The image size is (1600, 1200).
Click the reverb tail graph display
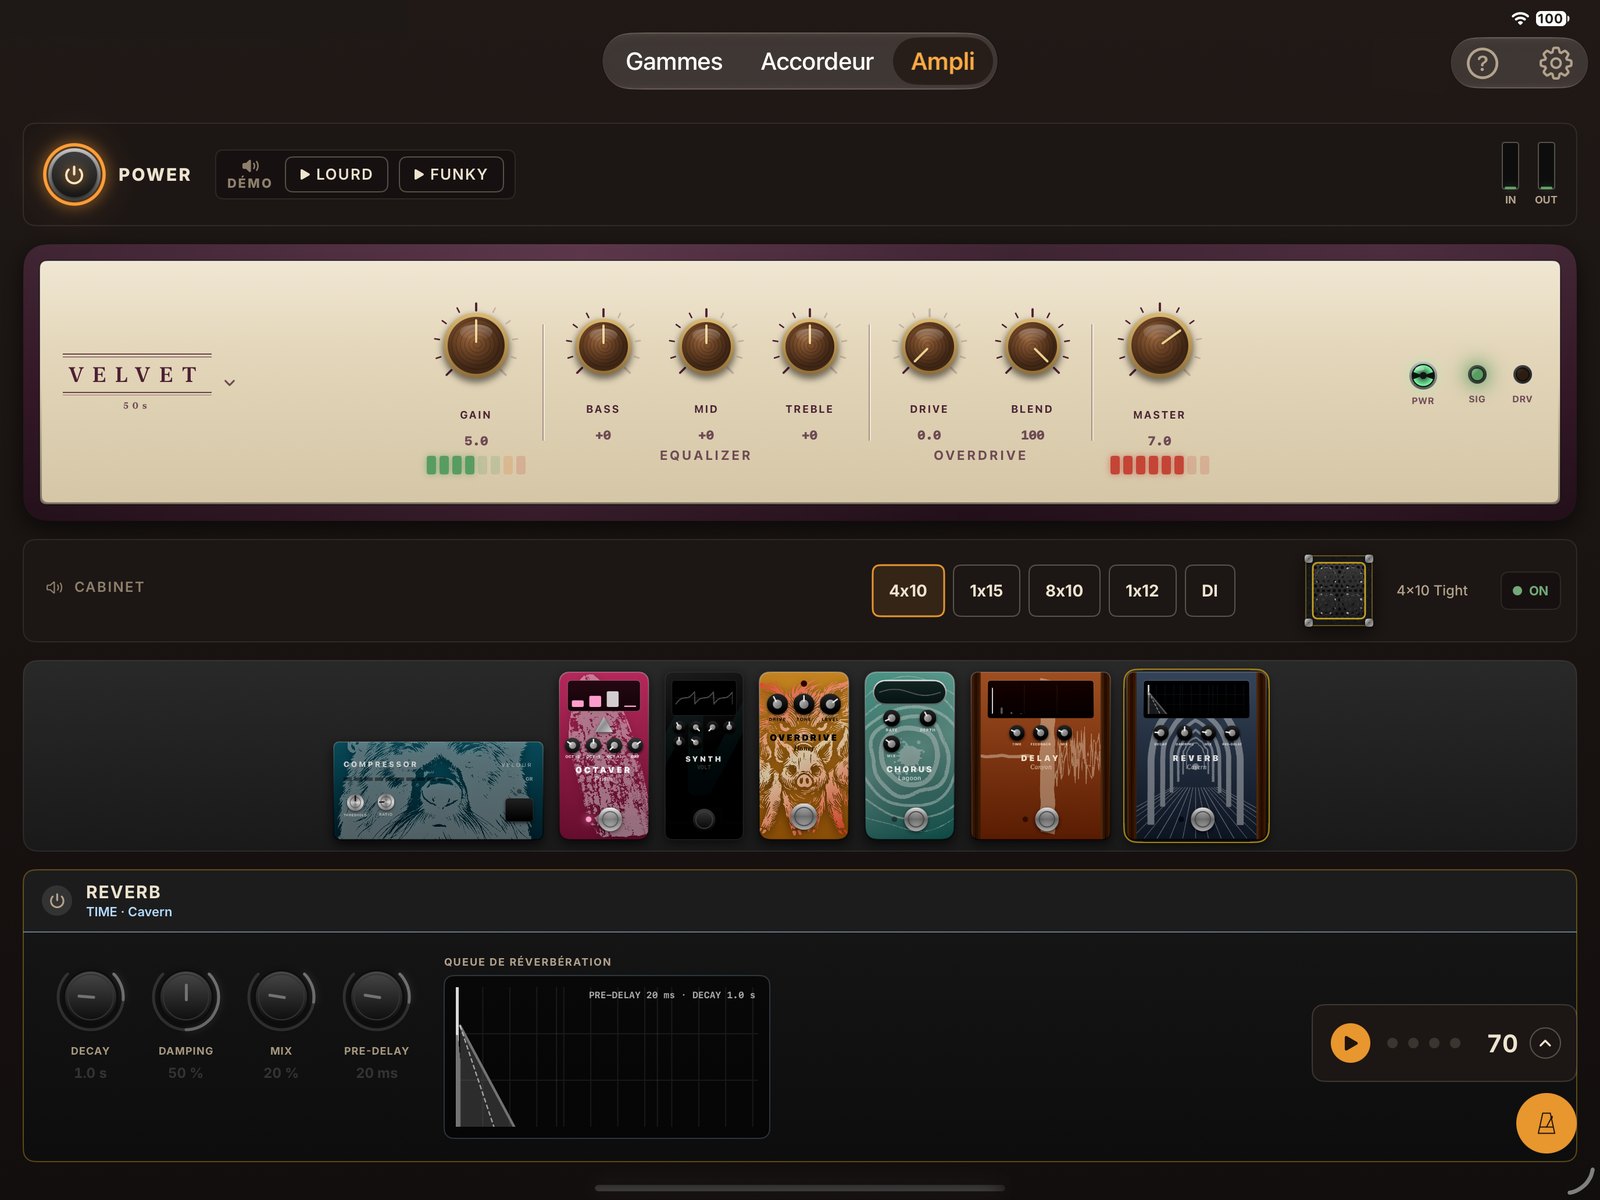(x=607, y=1057)
